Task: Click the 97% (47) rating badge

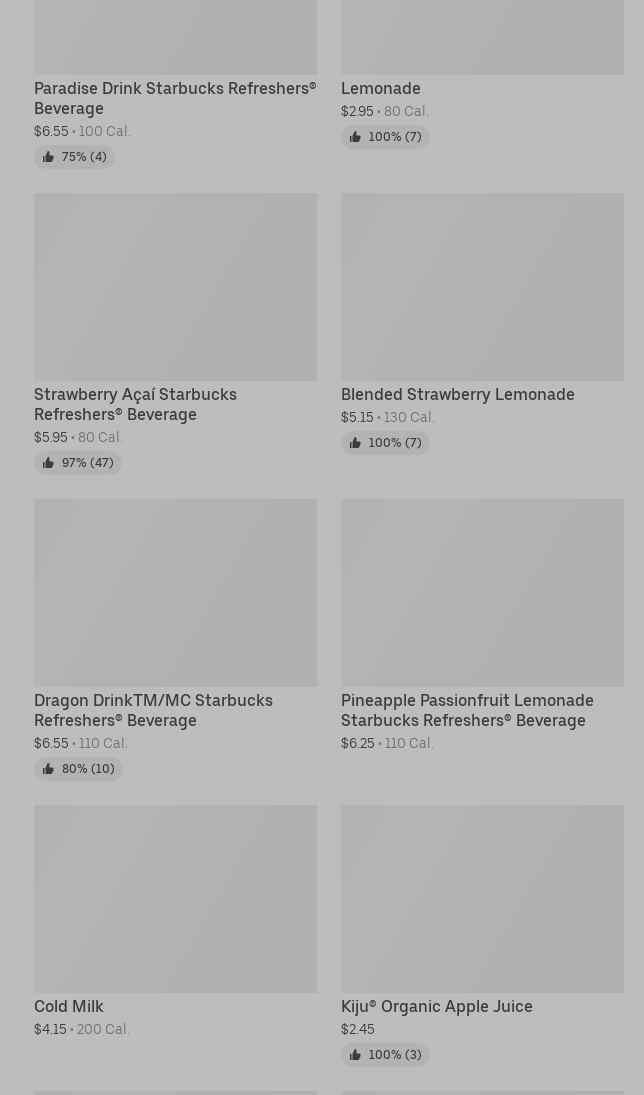Action: point(78,463)
